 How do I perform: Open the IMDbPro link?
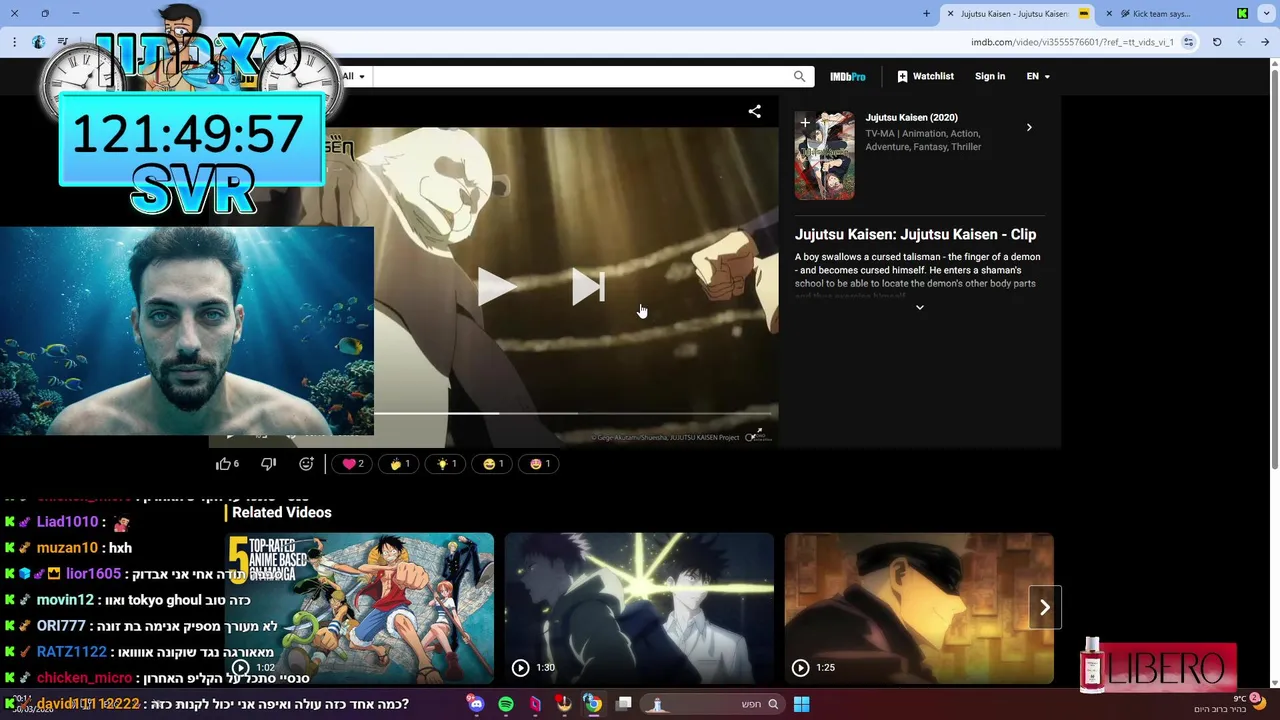(847, 76)
